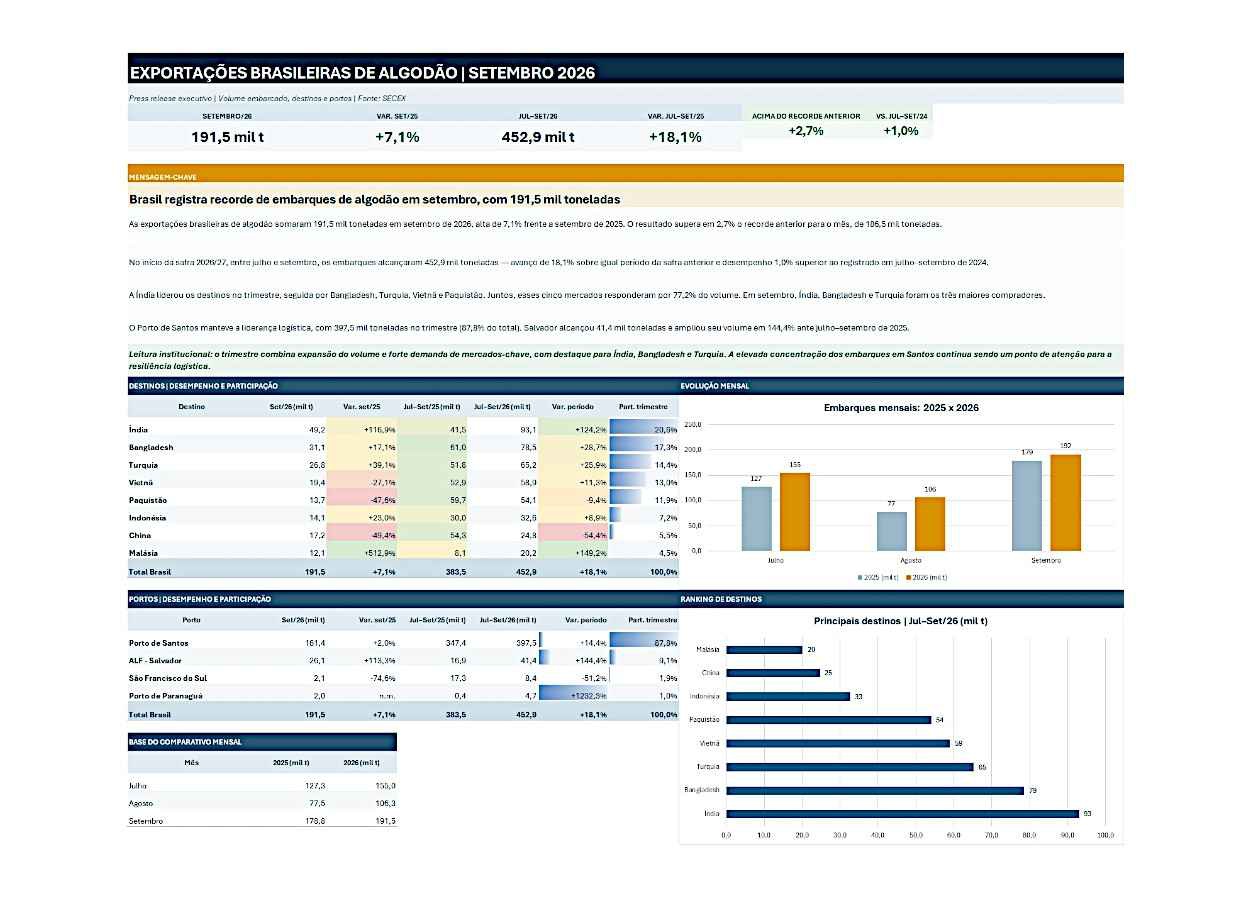This screenshot has width=1250, height=900.
Task: Select "Agosto" in the monthly base table
Action: pos(141,804)
